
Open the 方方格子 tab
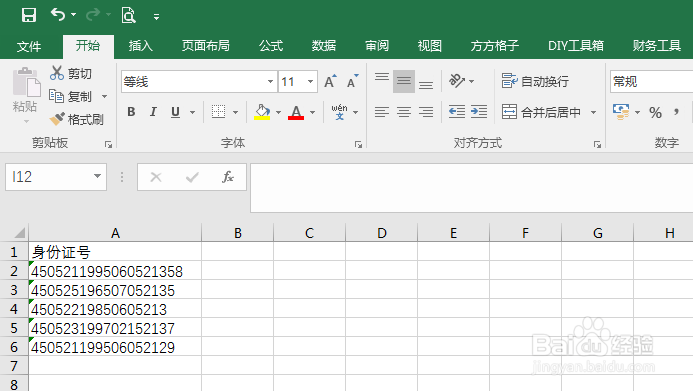[x=495, y=46]
